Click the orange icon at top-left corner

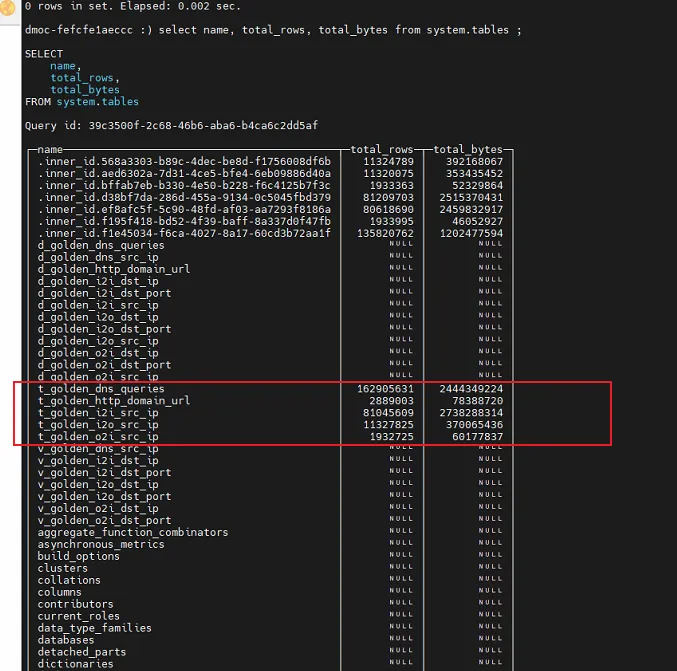(7, 7)
